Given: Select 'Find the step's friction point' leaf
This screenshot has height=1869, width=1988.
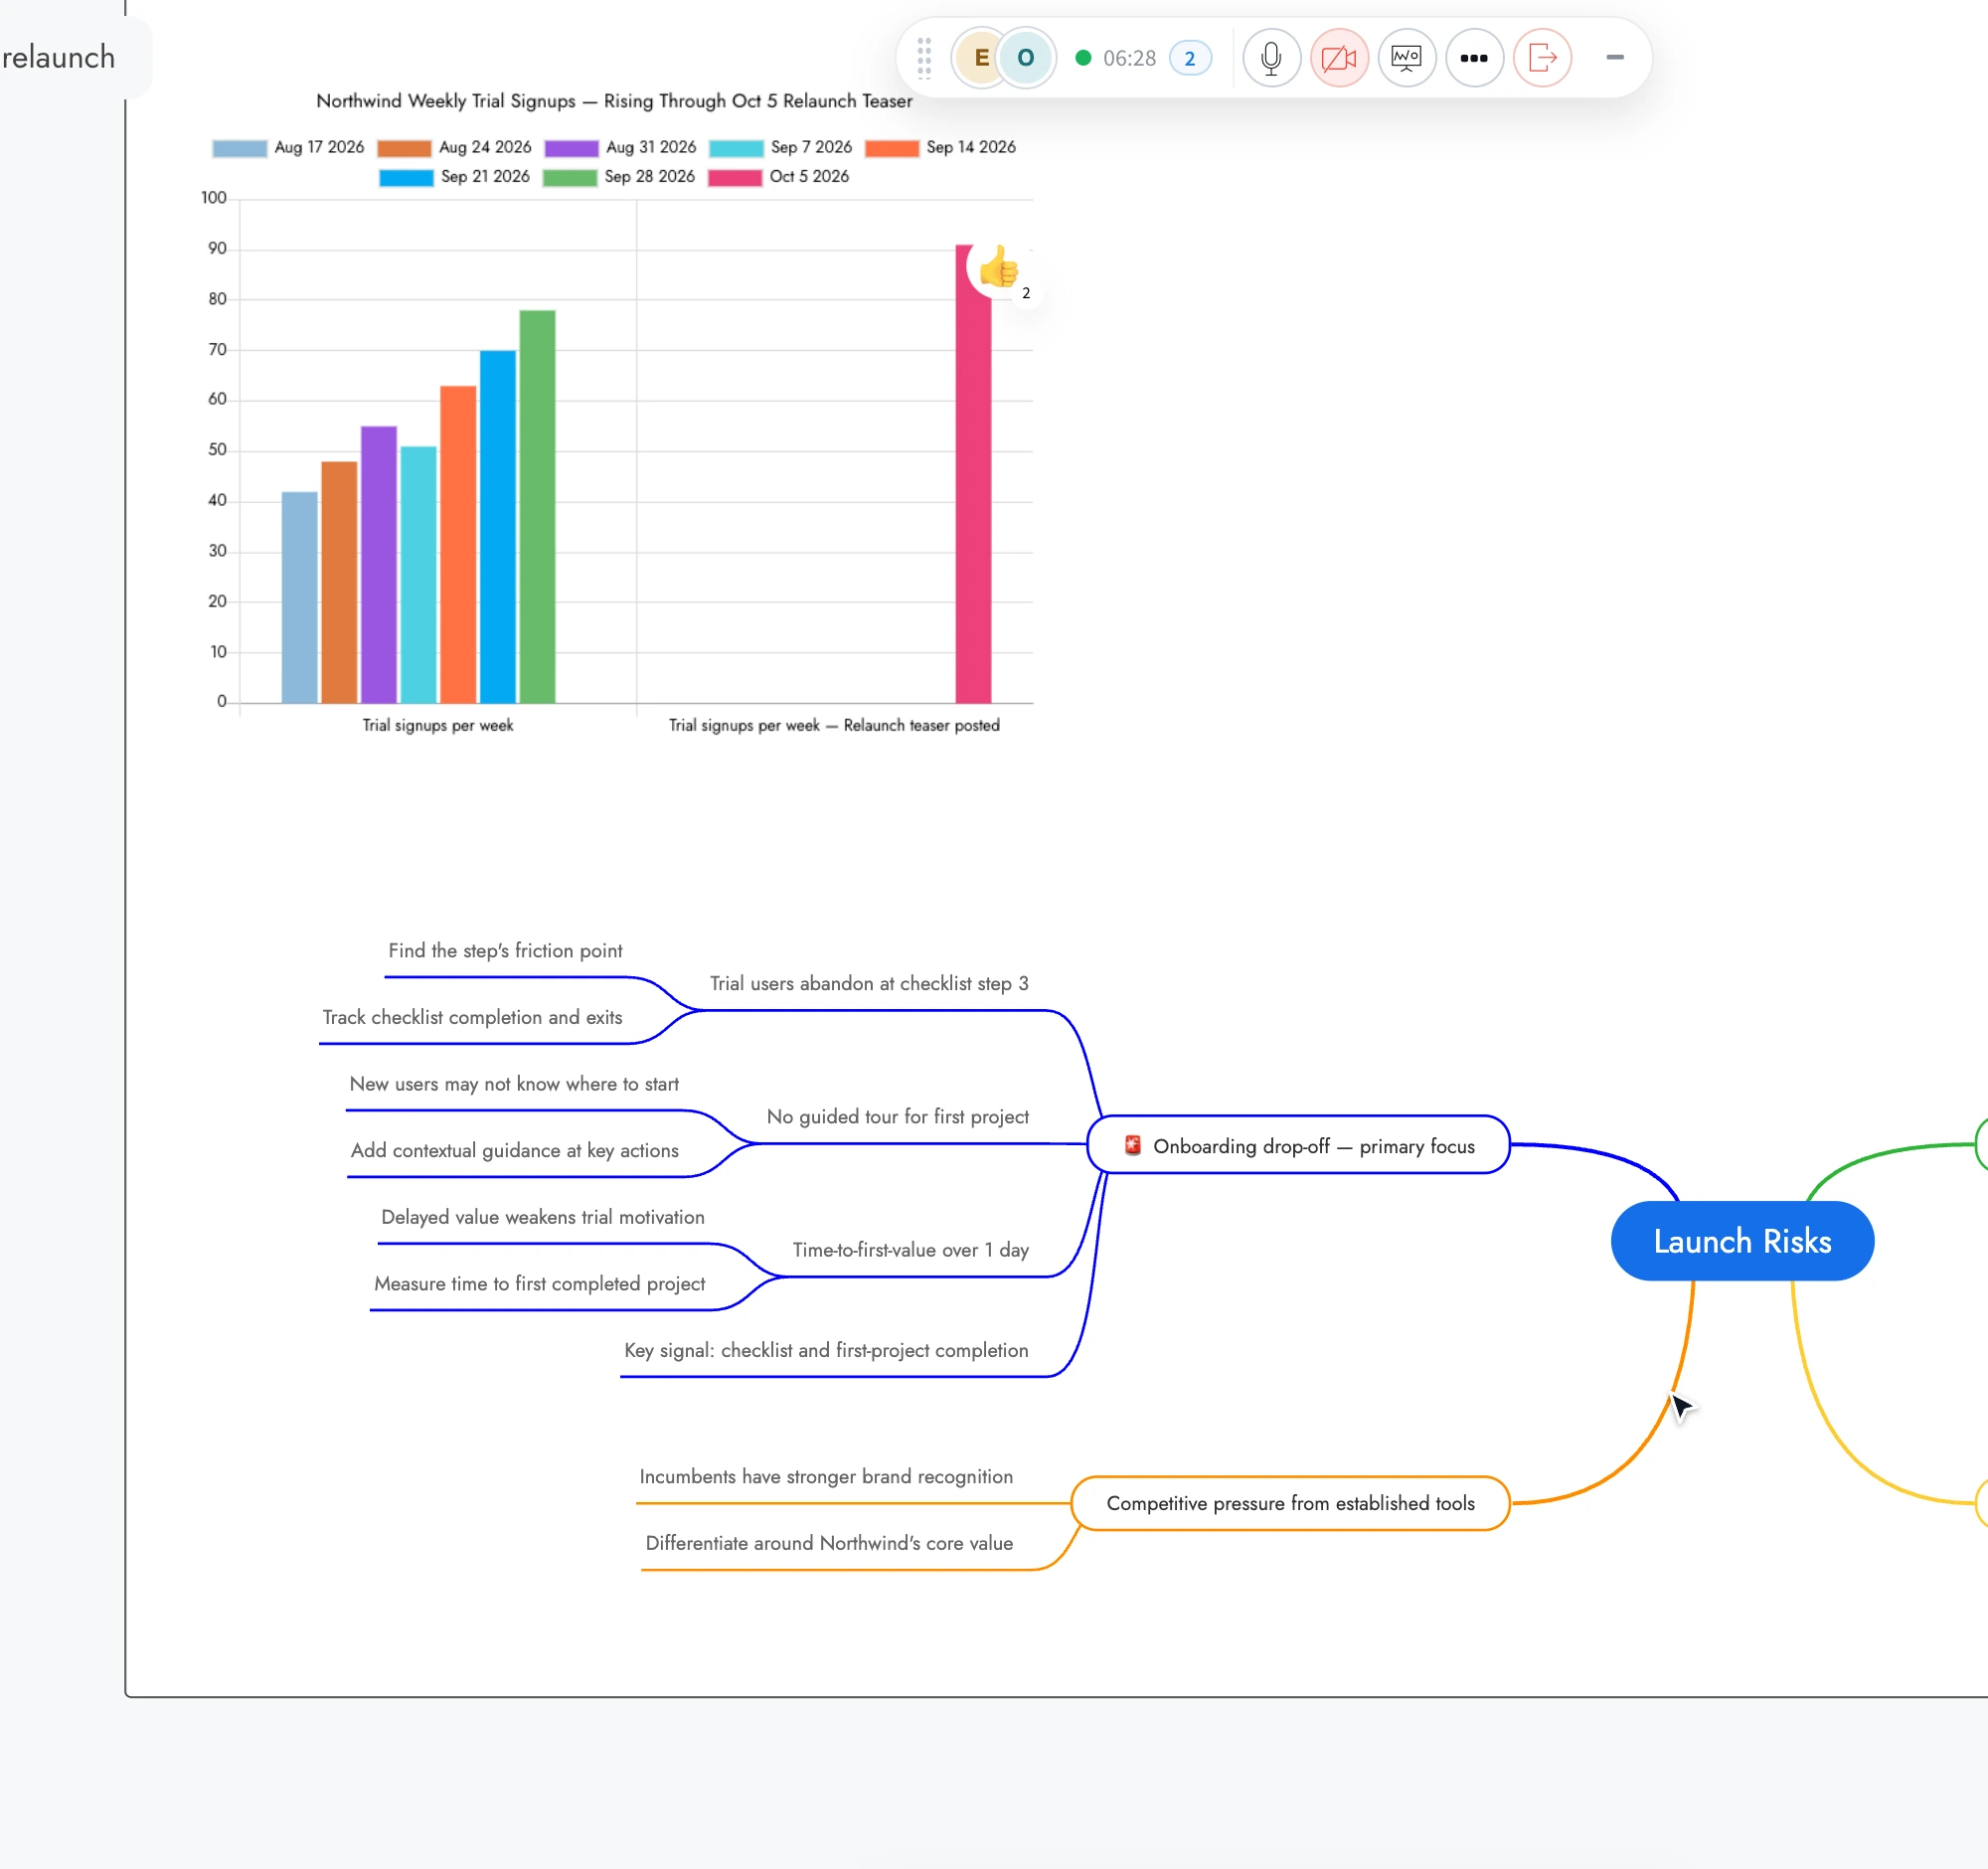Looking at the screenshot, I should (505, 951).
